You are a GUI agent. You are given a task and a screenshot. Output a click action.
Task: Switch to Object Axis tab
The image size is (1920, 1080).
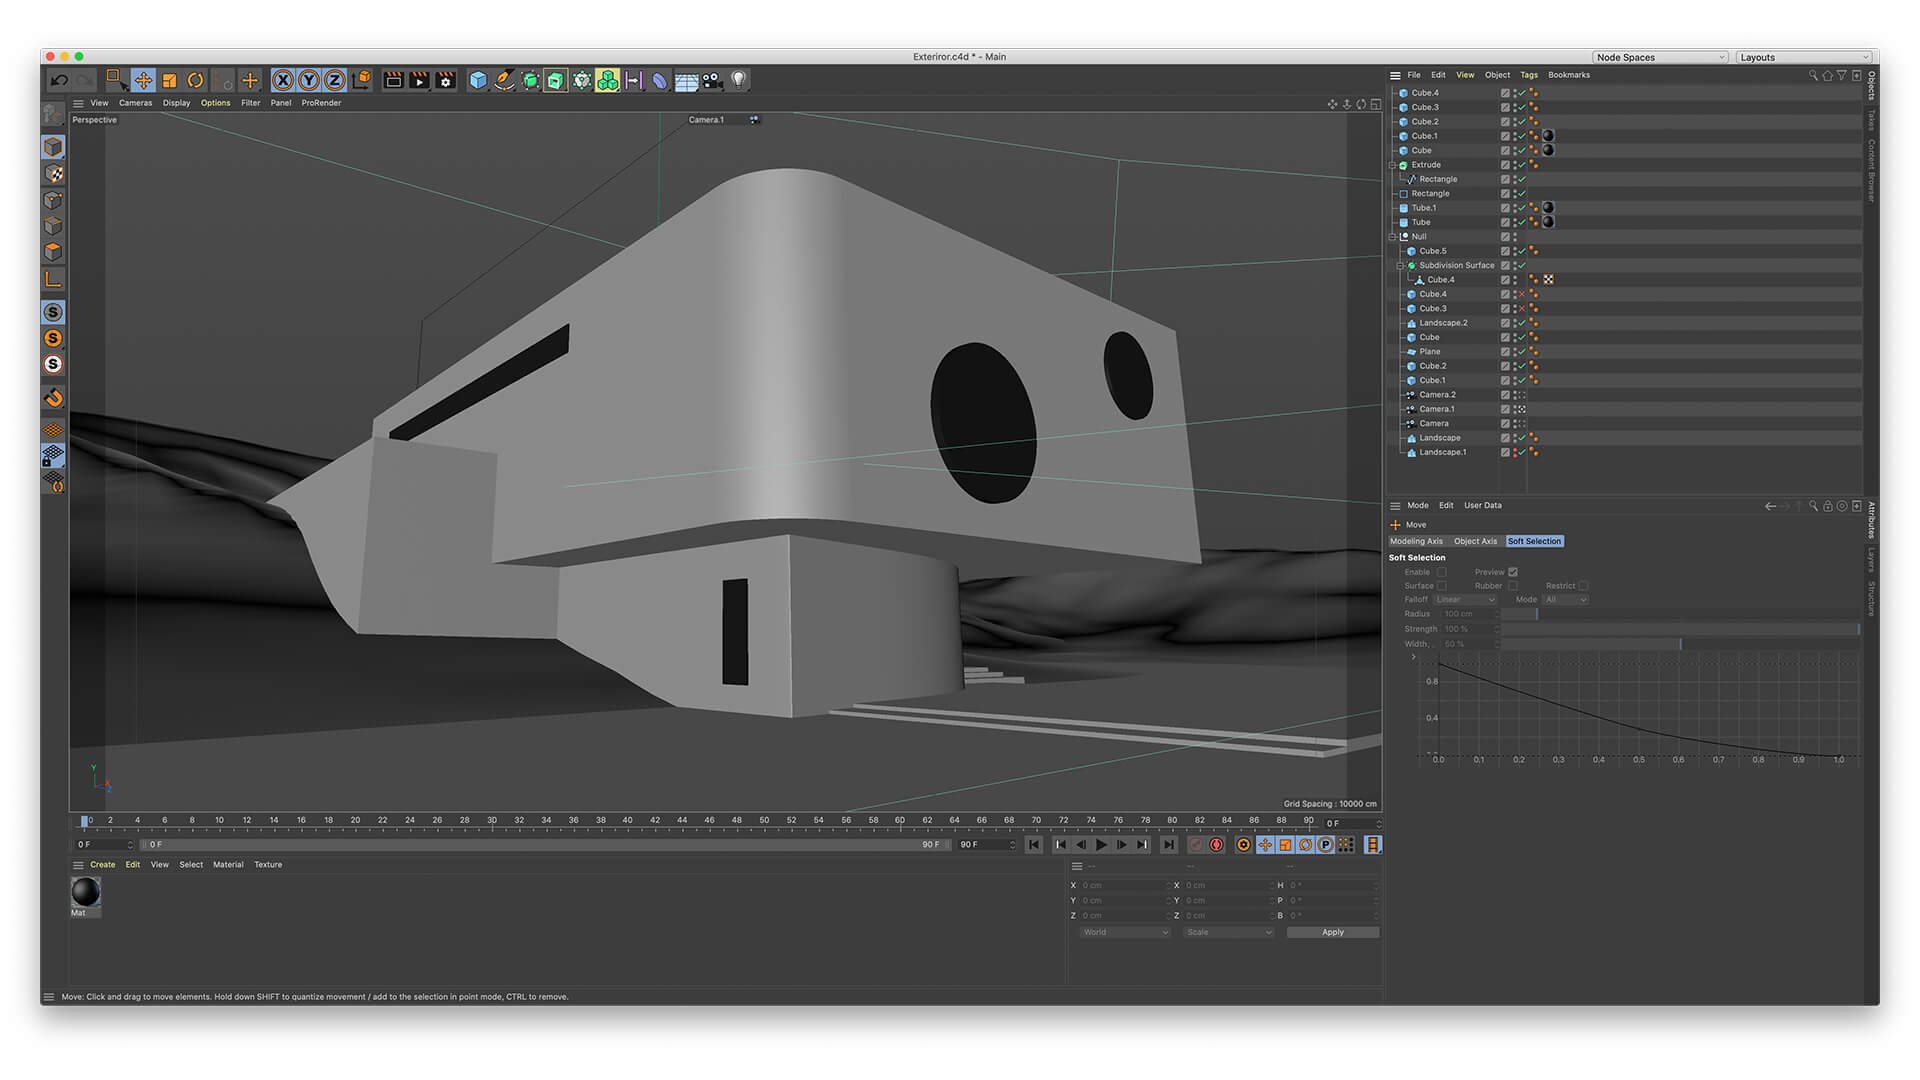click(x=1475, y=541)
